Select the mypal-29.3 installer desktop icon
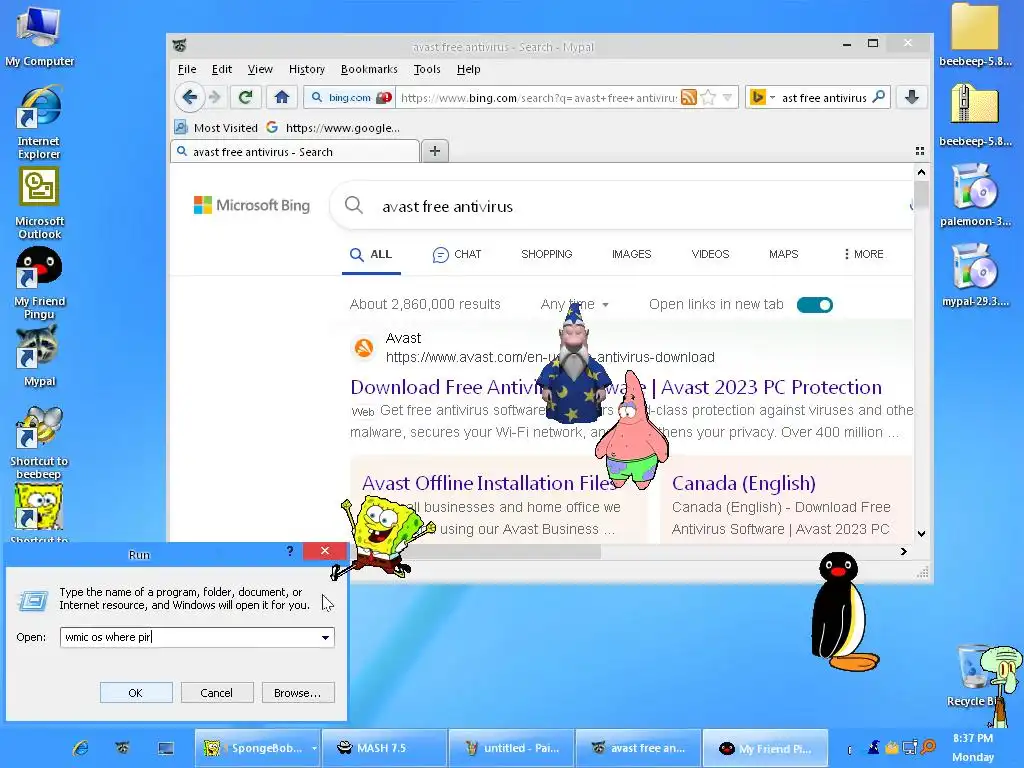Image resolution: width=1024 pixels, height=768 pixels. 975,275
